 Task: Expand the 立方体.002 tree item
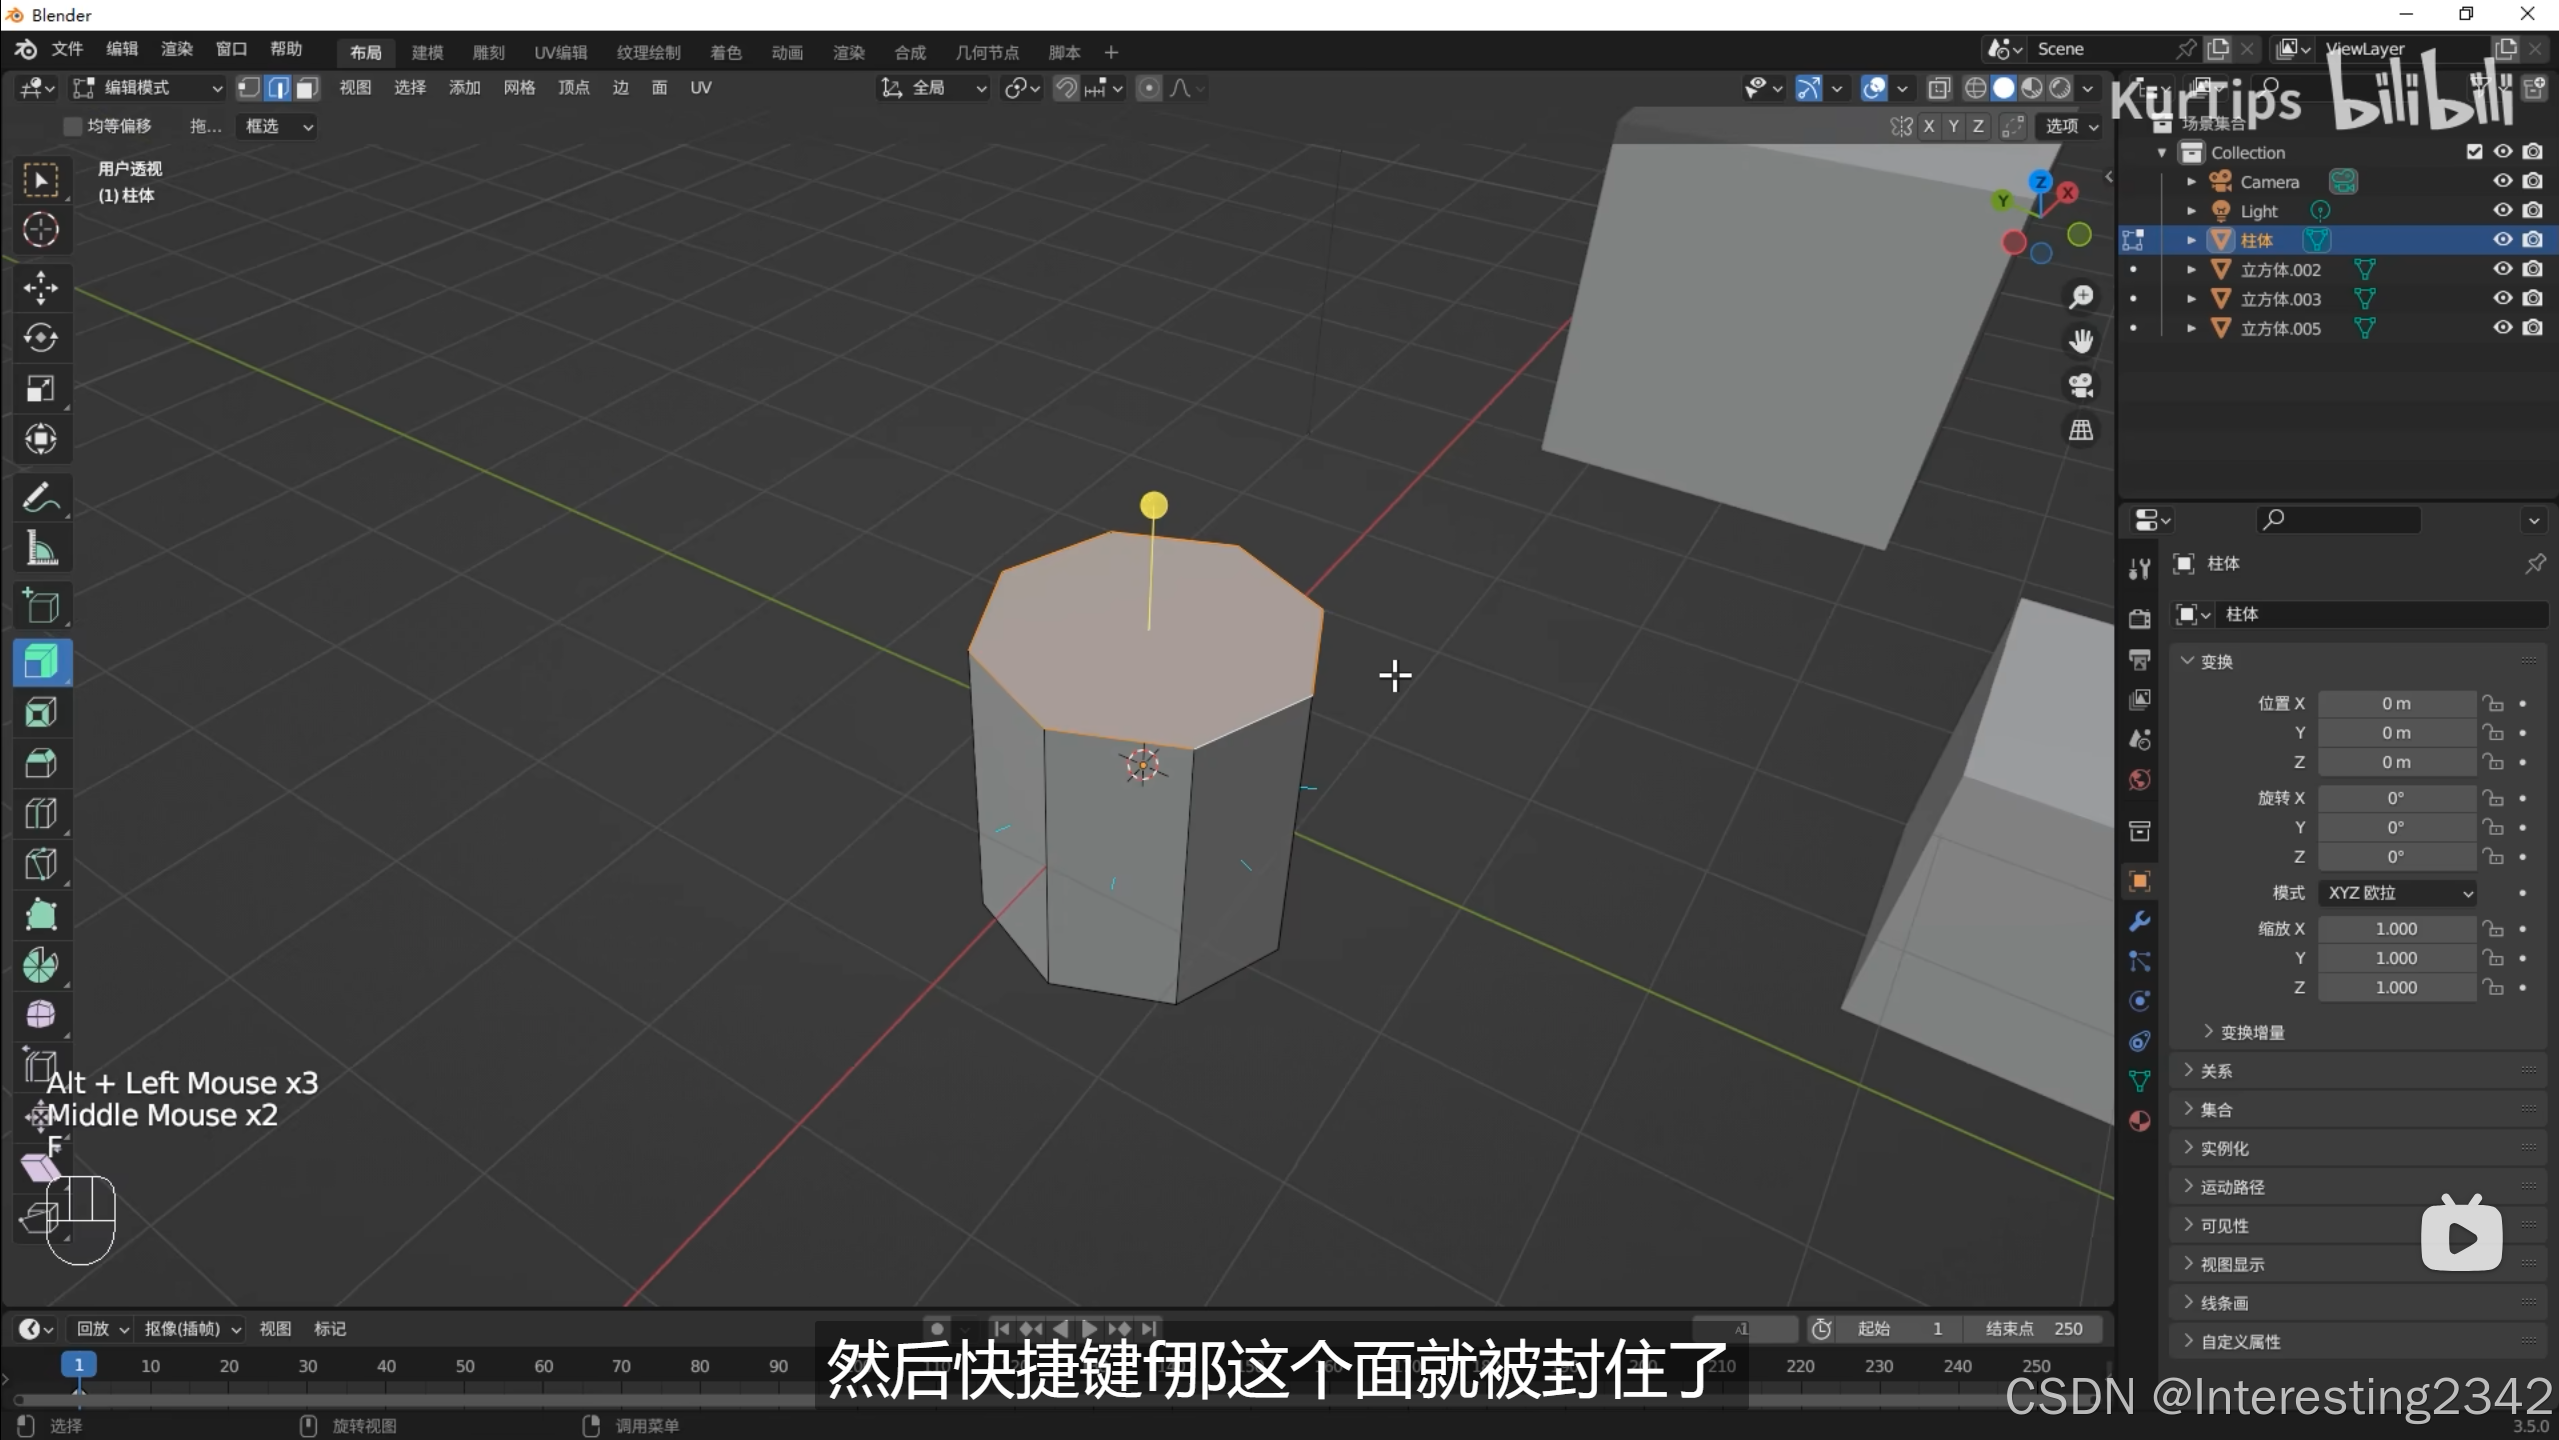[x=2191, y=269]
